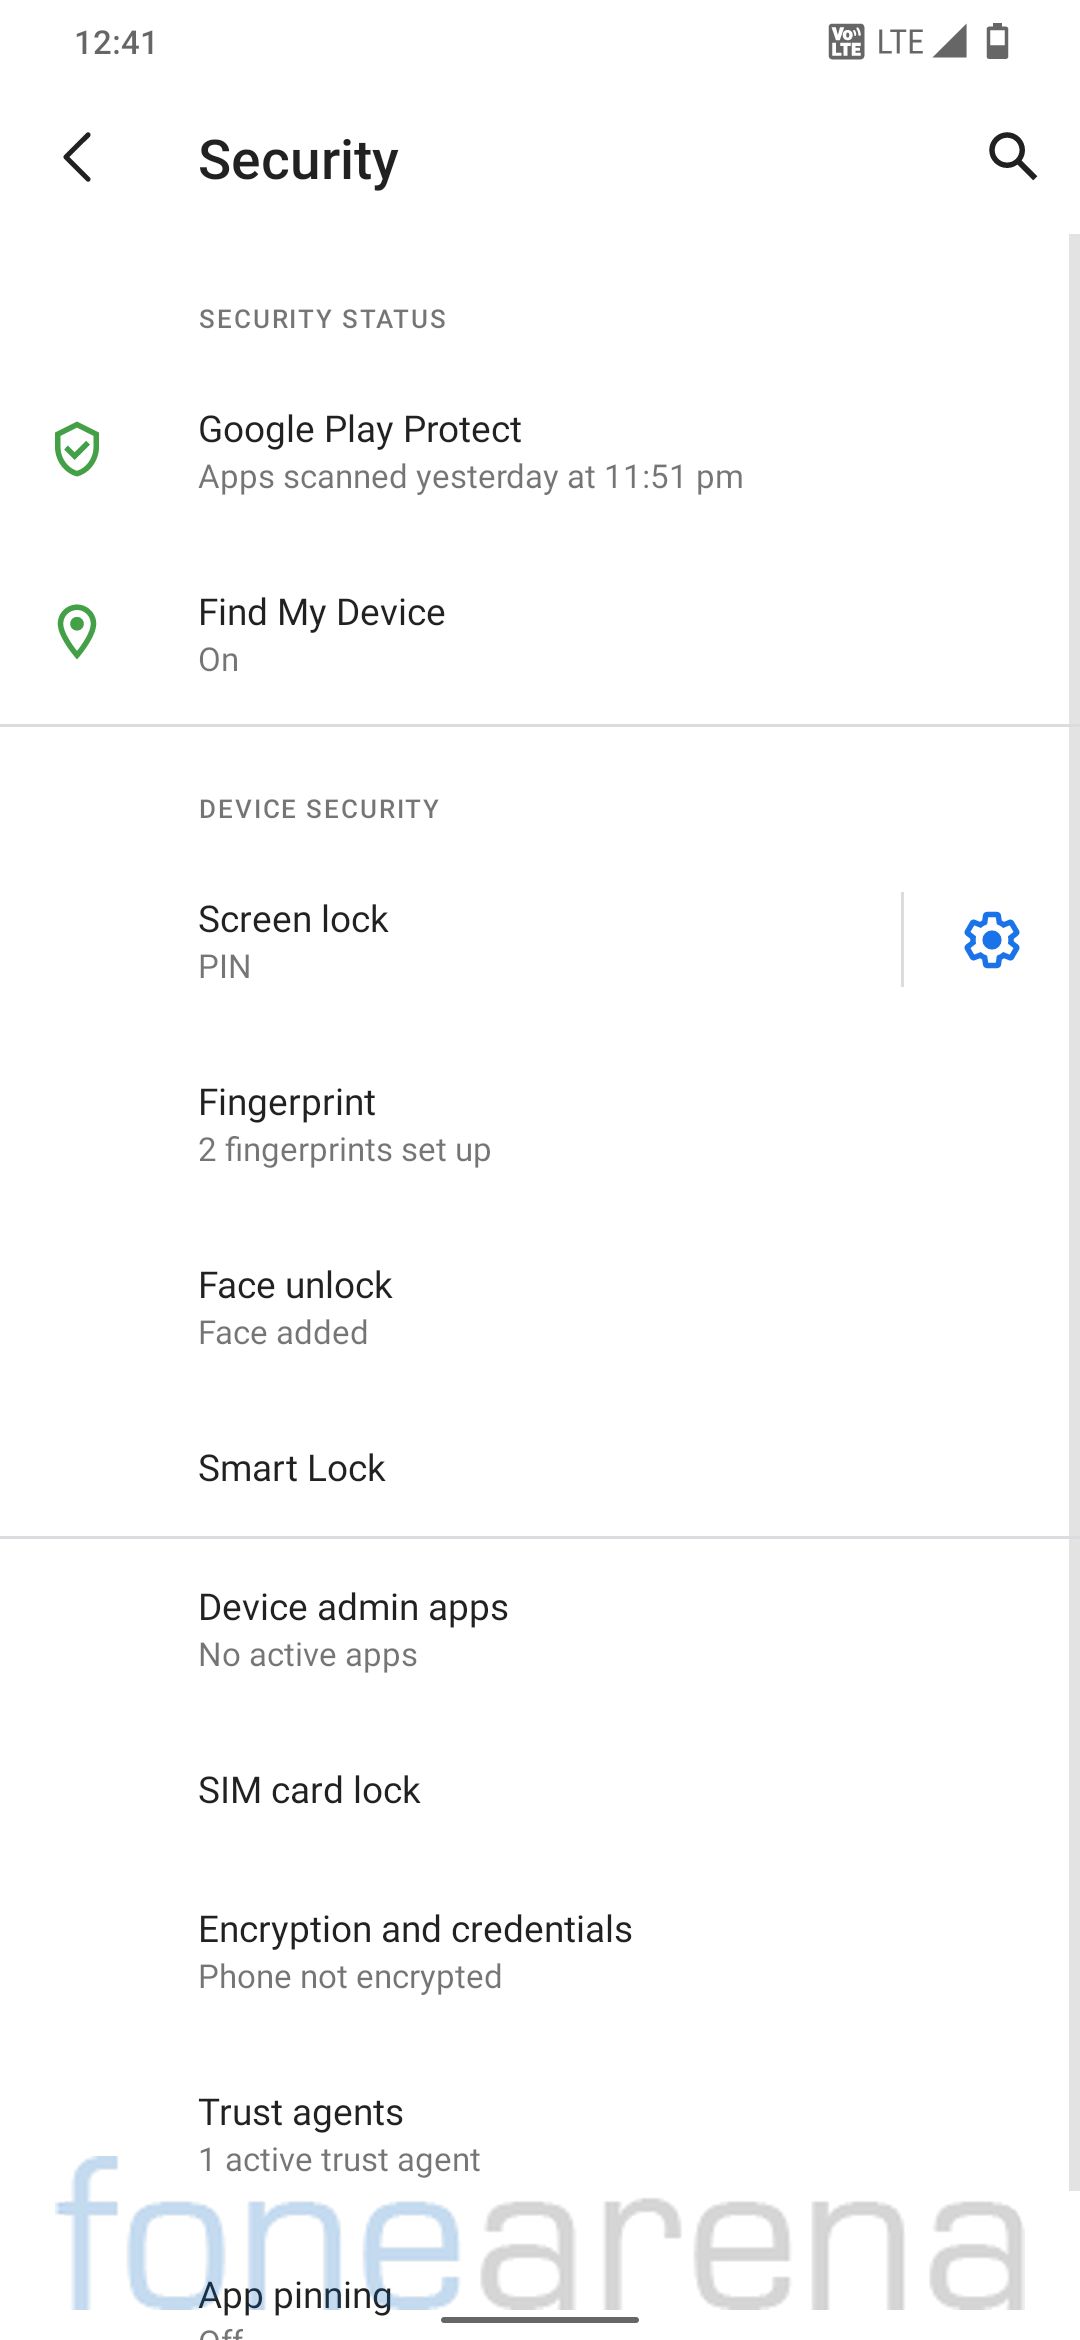Image resolution: width=1080 pixels, height=2340 pixels.
Task: Open Encryption and credentials
Action: (415, 1951)
